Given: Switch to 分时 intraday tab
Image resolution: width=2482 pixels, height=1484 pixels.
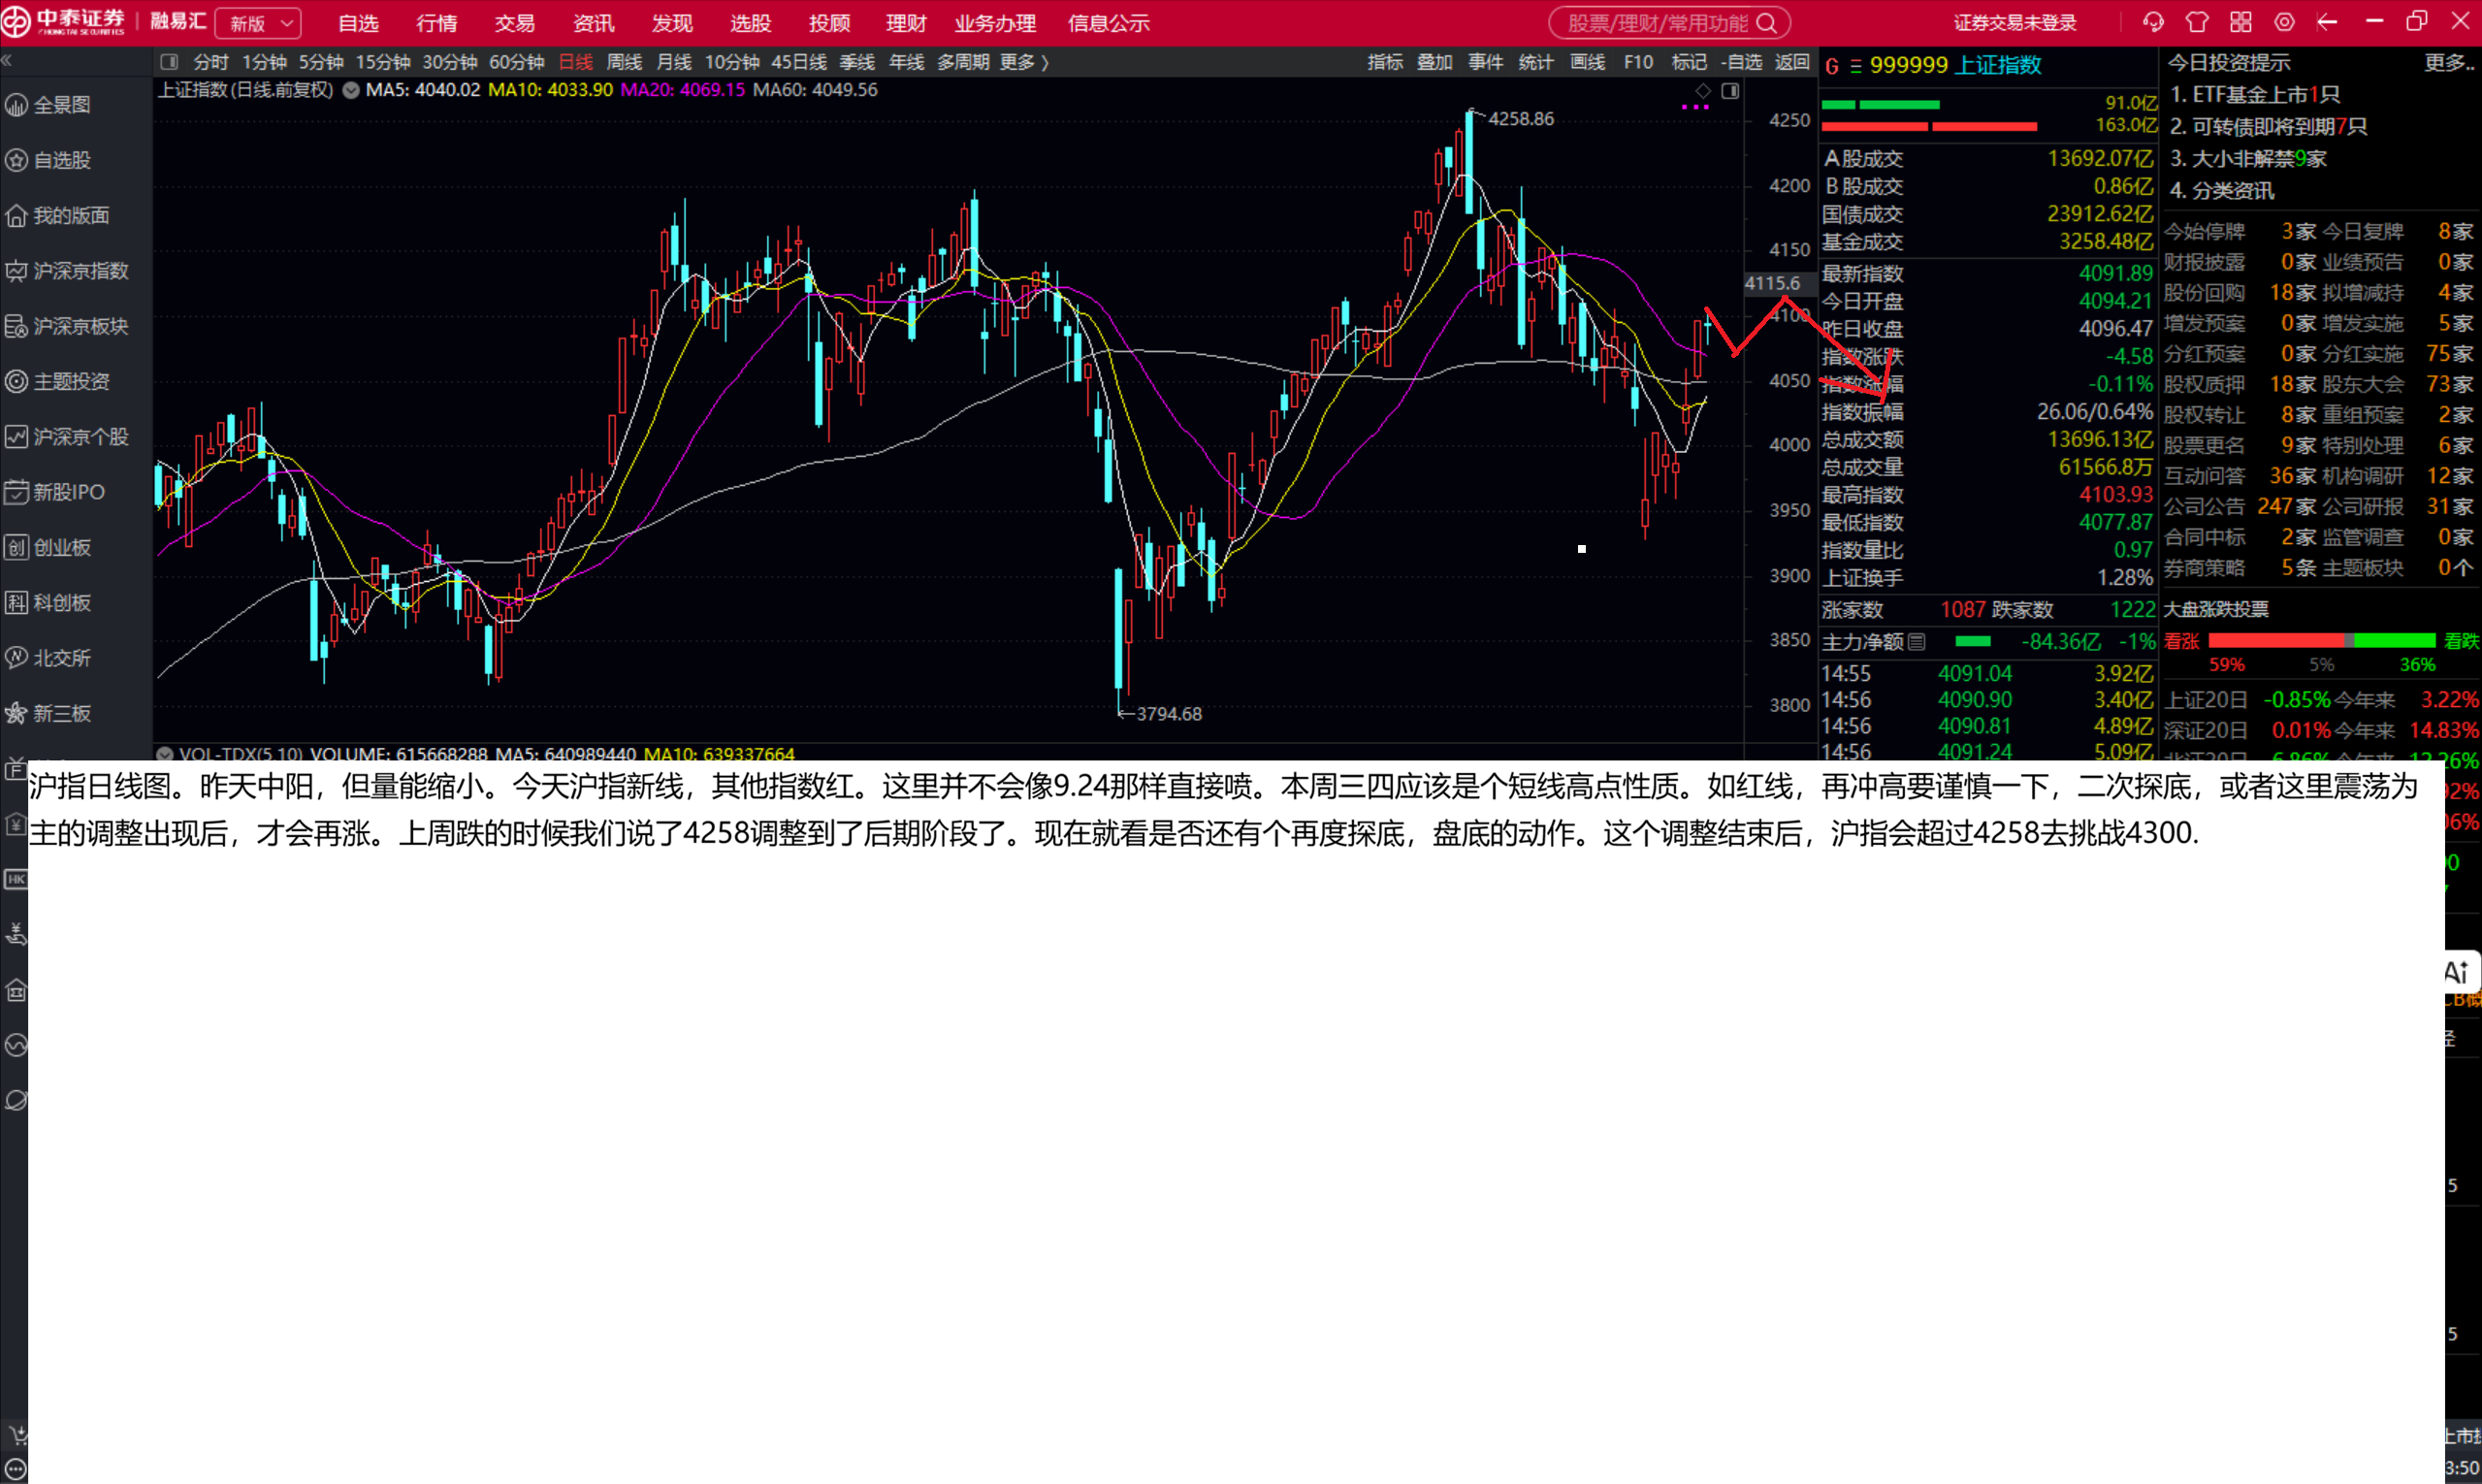Looking at the screenshot, I should [211, 62].
